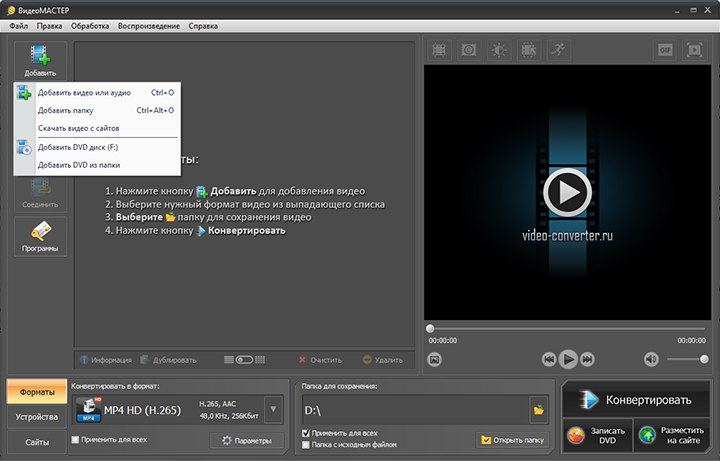Toggle list/grid view switch
720x461 pixels.
[x=244, y=360]
